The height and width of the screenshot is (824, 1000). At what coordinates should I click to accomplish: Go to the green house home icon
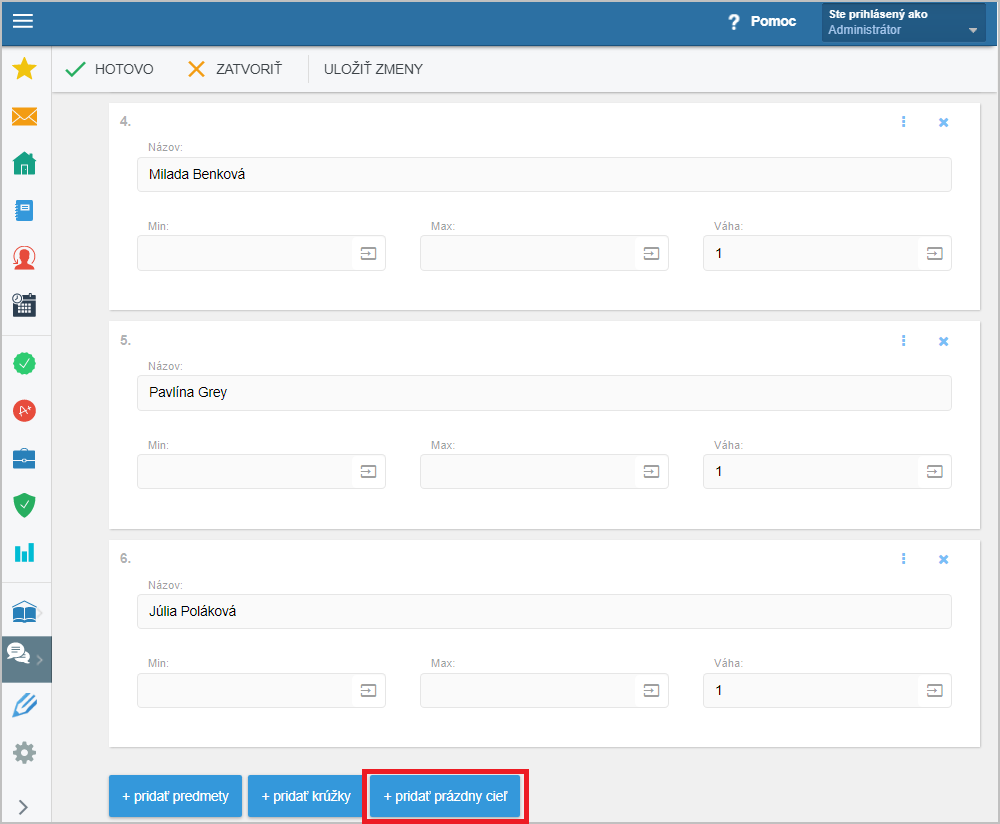pos(24,163)
